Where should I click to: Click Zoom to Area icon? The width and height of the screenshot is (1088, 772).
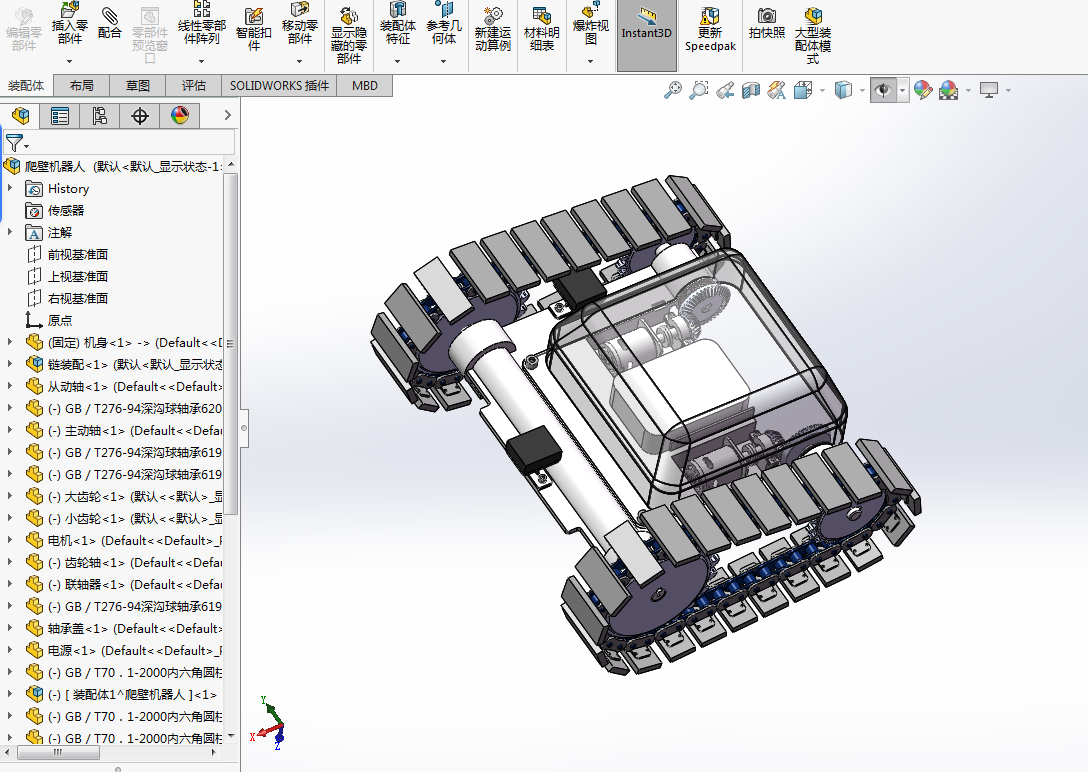[699, 90]
